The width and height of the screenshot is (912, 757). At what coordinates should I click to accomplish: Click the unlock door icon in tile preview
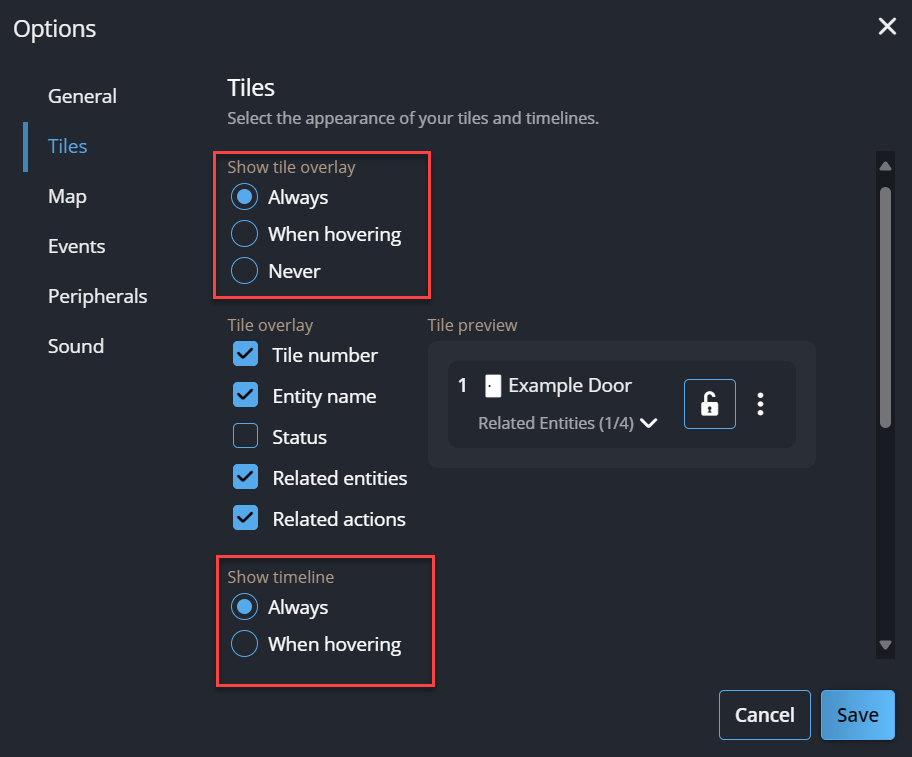(709, 404)
